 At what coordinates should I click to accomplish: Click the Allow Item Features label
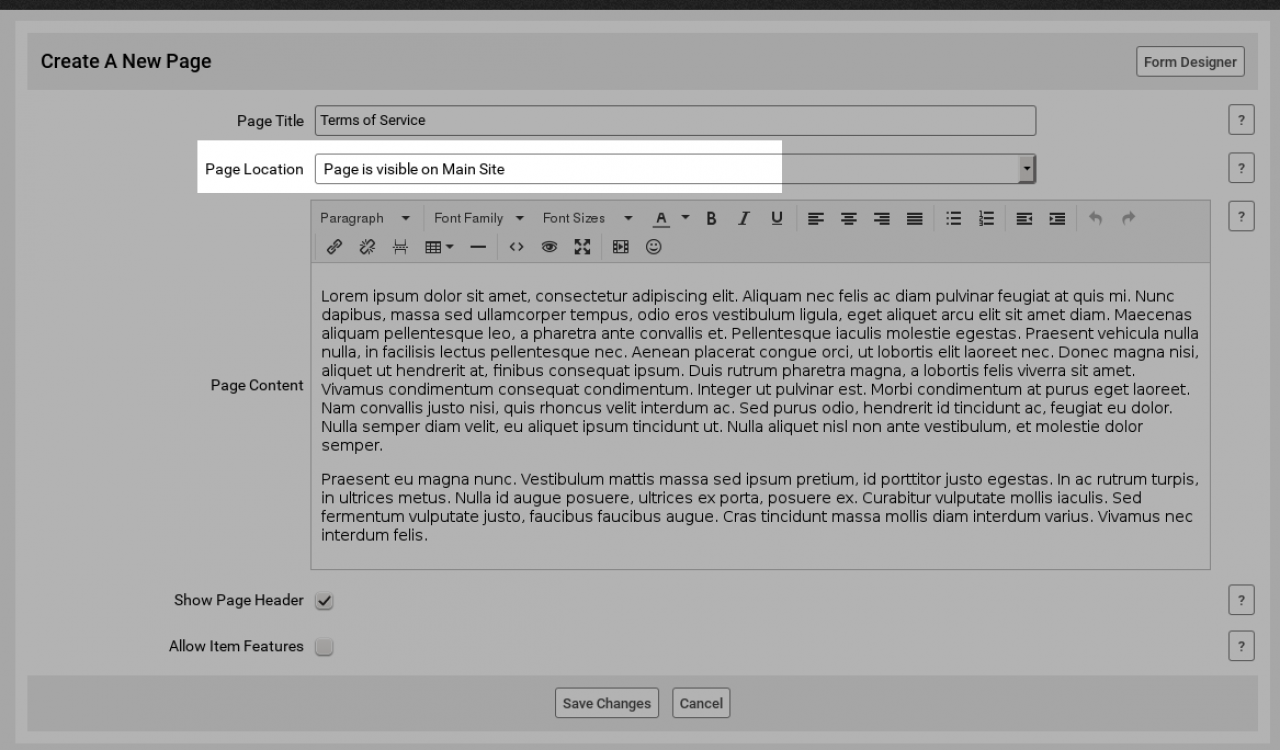tap(236, 646)
